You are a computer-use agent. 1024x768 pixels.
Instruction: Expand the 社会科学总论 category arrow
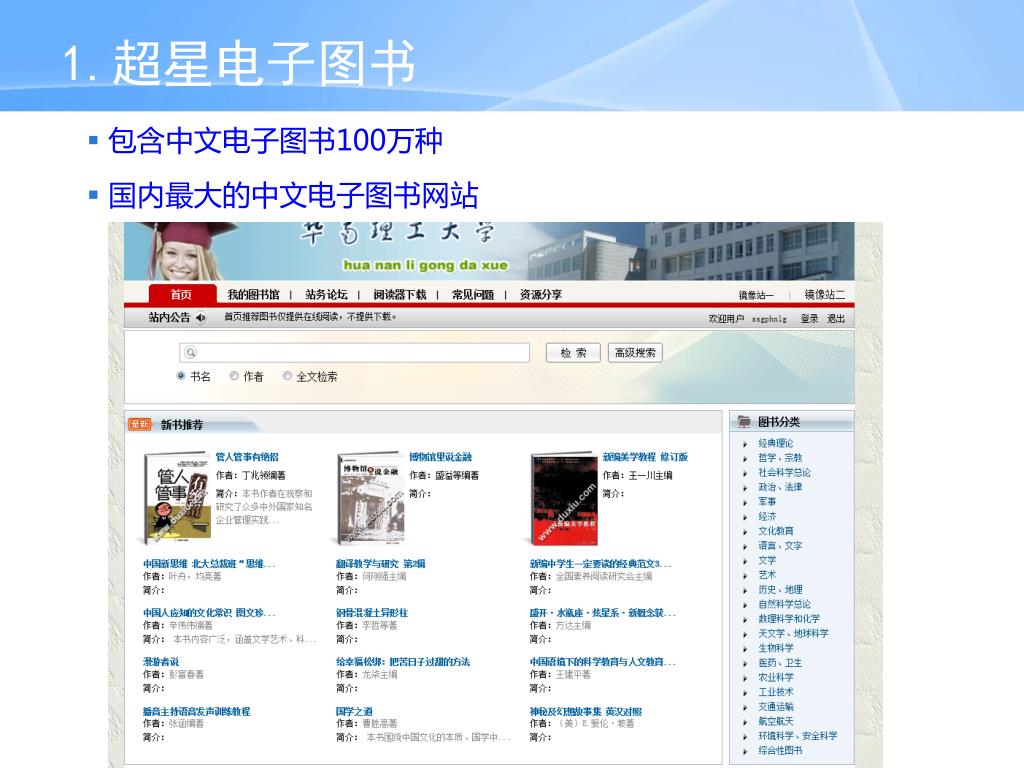tap(745, 473)
